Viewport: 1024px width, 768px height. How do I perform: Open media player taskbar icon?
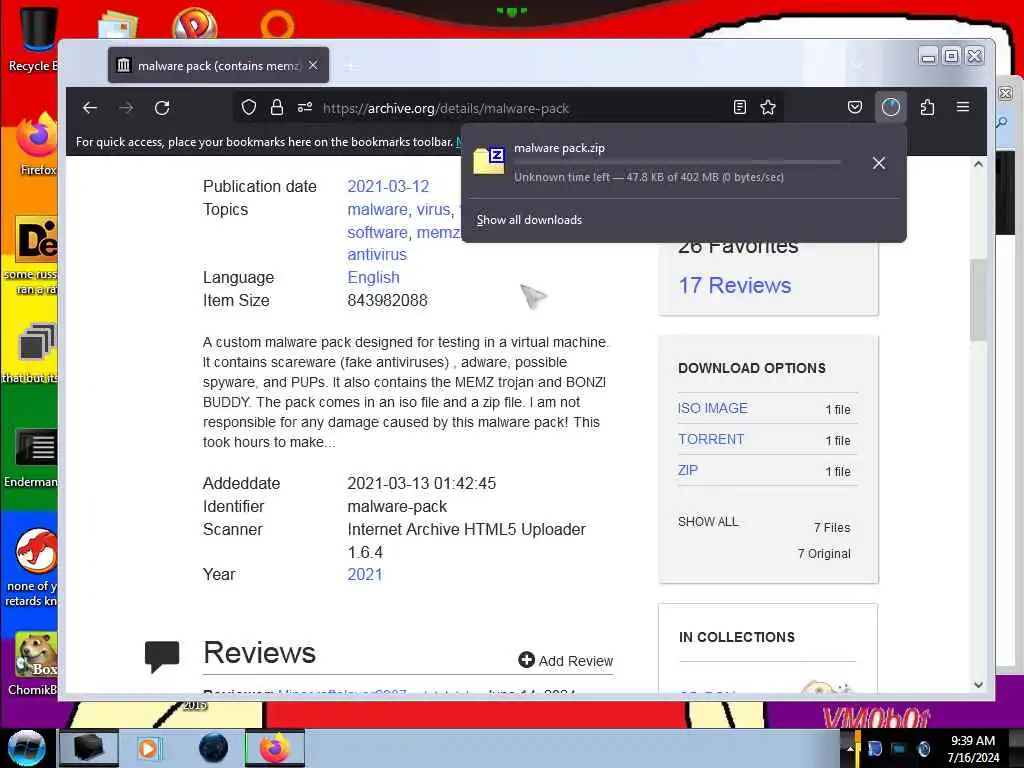pyautogui.click(x=149, y=748)
